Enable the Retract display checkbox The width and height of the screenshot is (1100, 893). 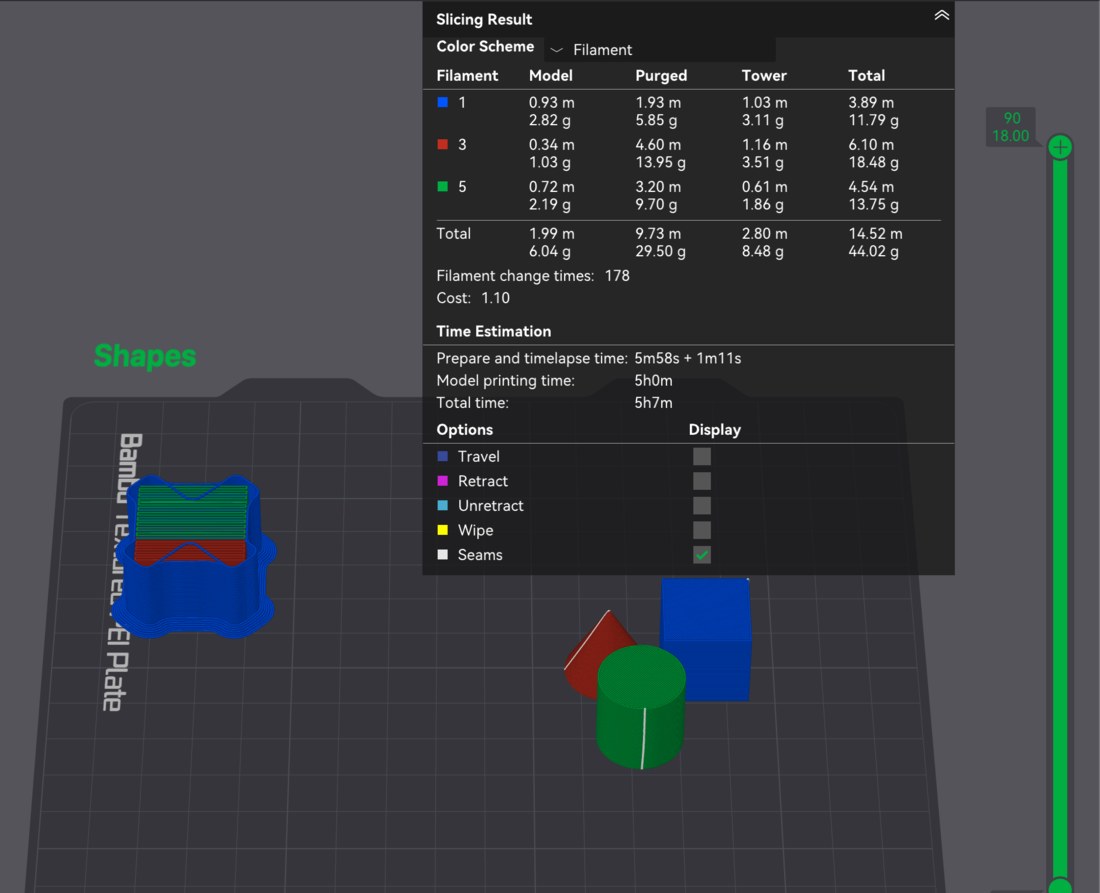click(702, 481)
